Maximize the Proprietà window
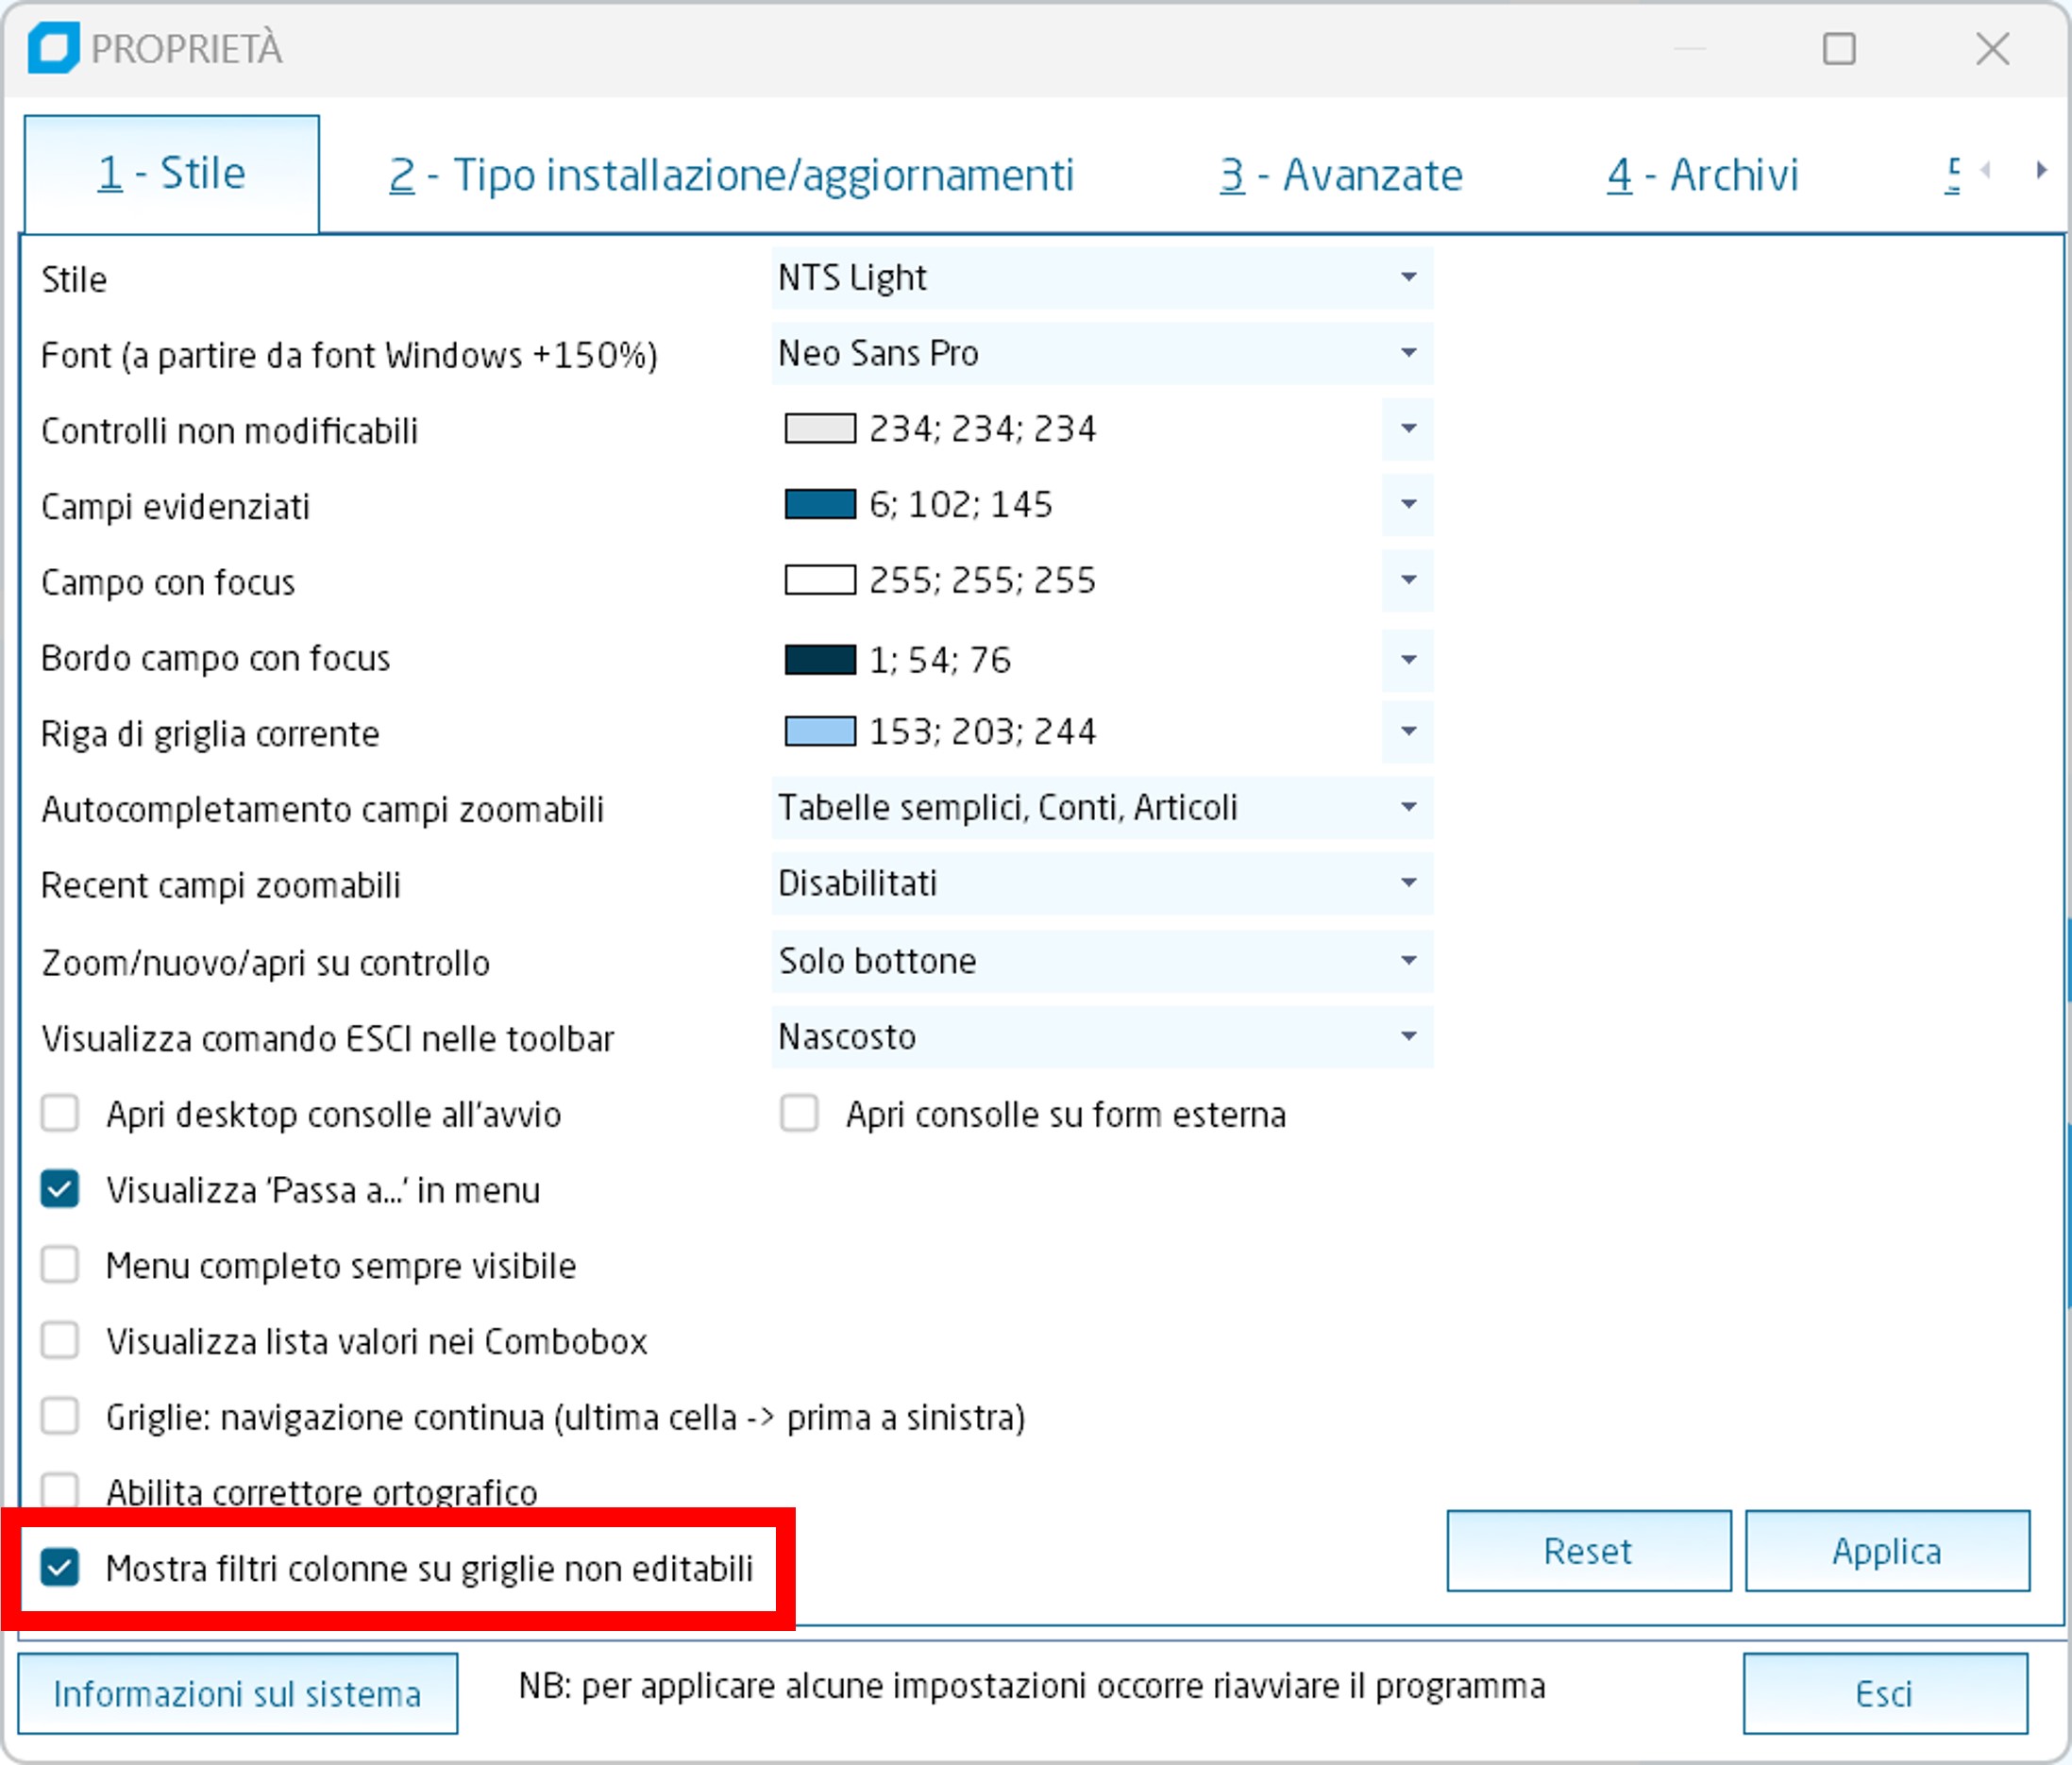Screen dimensions: 2072x1765 point(1838,48)
